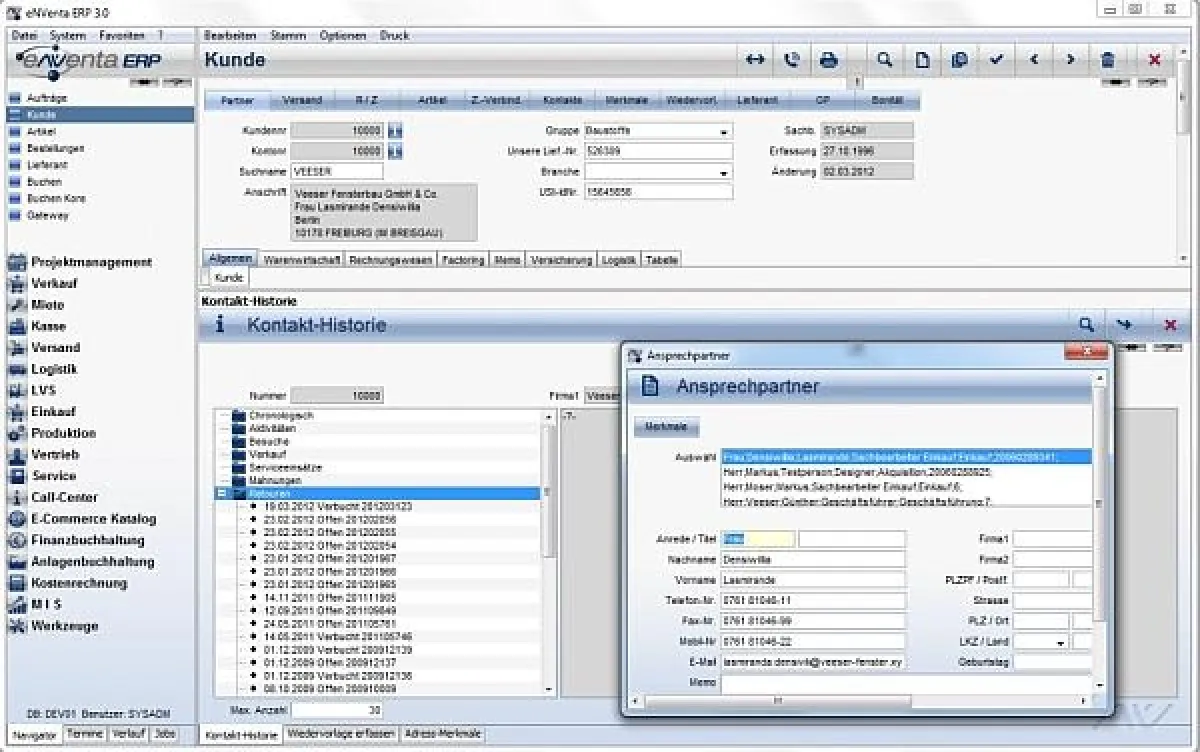This screenshot has width=1200, height=752.
Task: Create a new record via the document icon
Action: click(x=921, y=60)
